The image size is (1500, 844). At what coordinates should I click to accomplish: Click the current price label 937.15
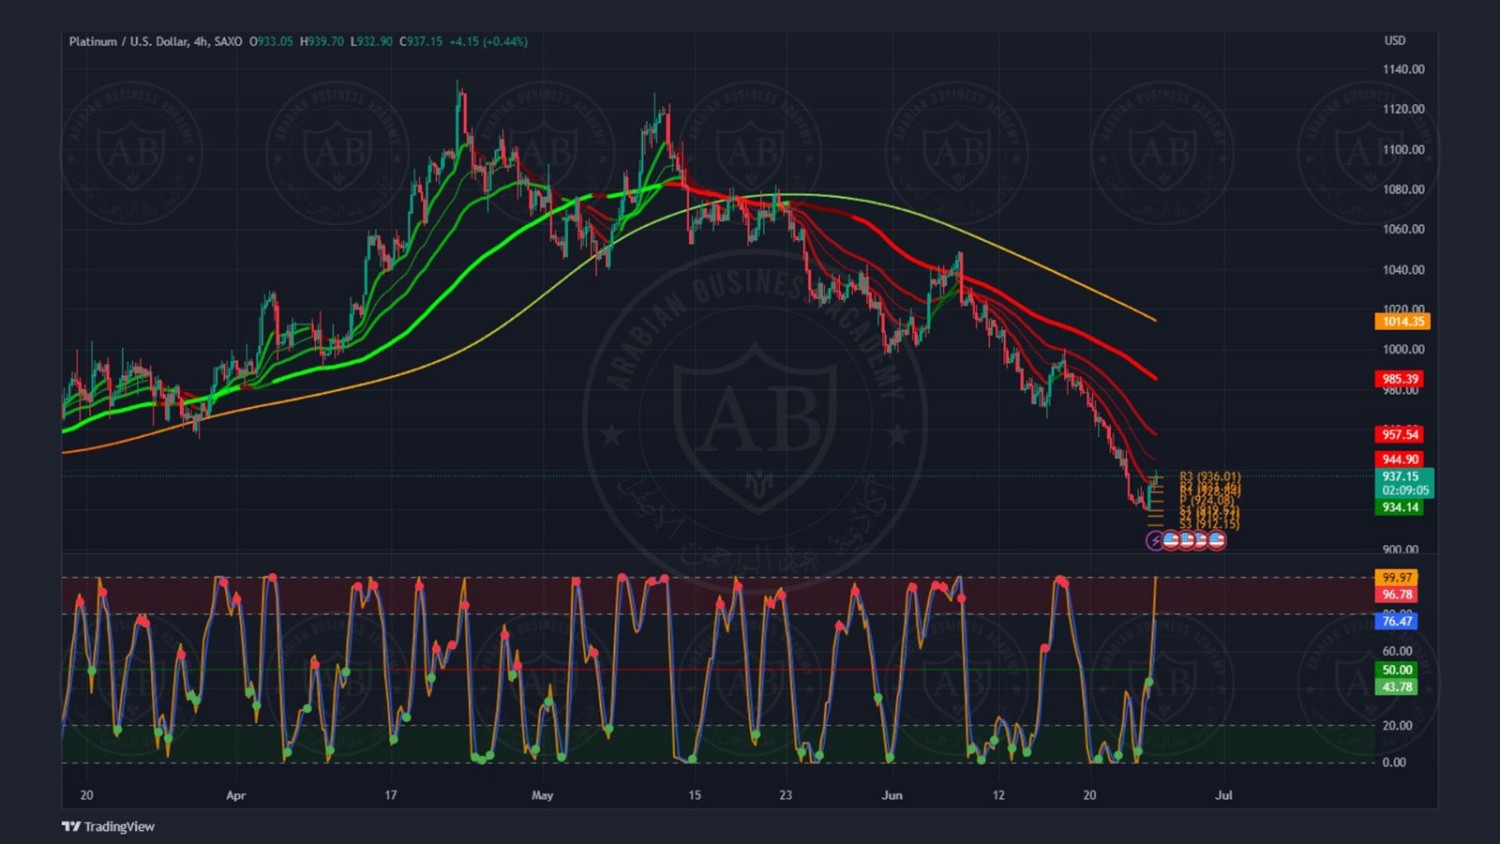coord(1400,476)
